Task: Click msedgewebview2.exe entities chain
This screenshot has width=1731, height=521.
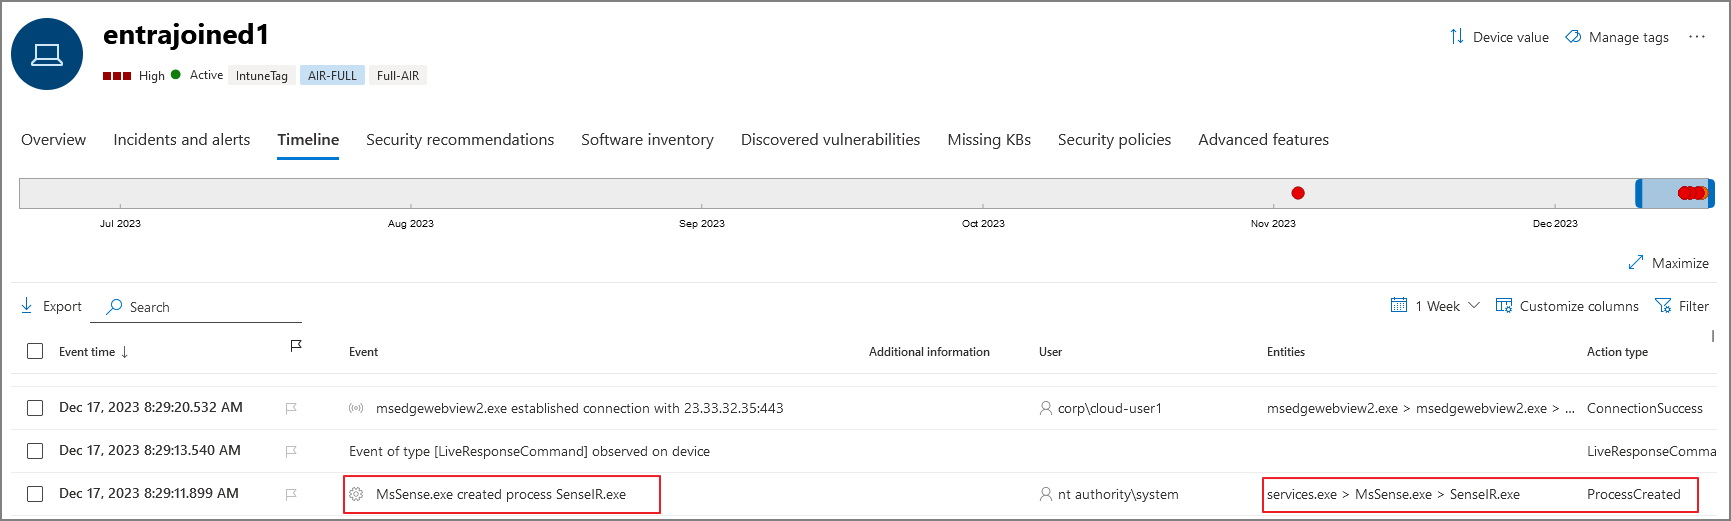Action: (1420, 408)
